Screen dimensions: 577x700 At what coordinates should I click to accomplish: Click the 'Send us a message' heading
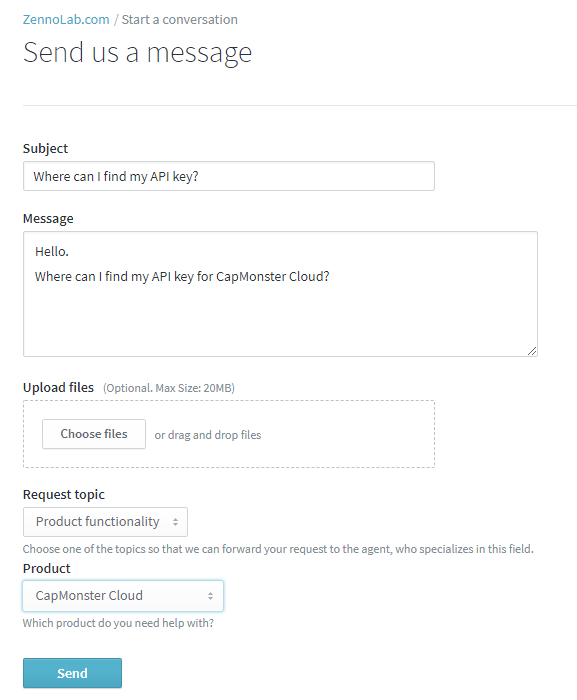click(x=138, y=53)
